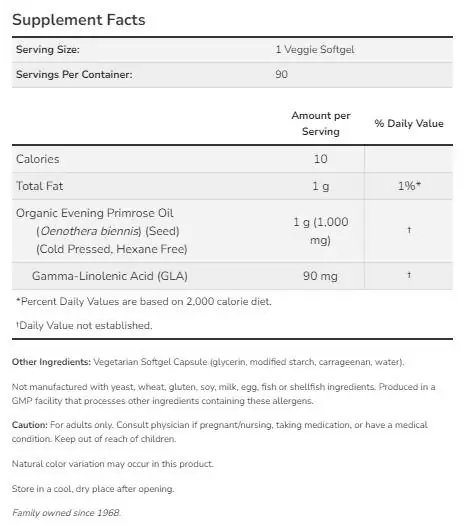Click the 1 Veggie Softgel value
This screenshot has height=526, width=467.
pos(315,50)
